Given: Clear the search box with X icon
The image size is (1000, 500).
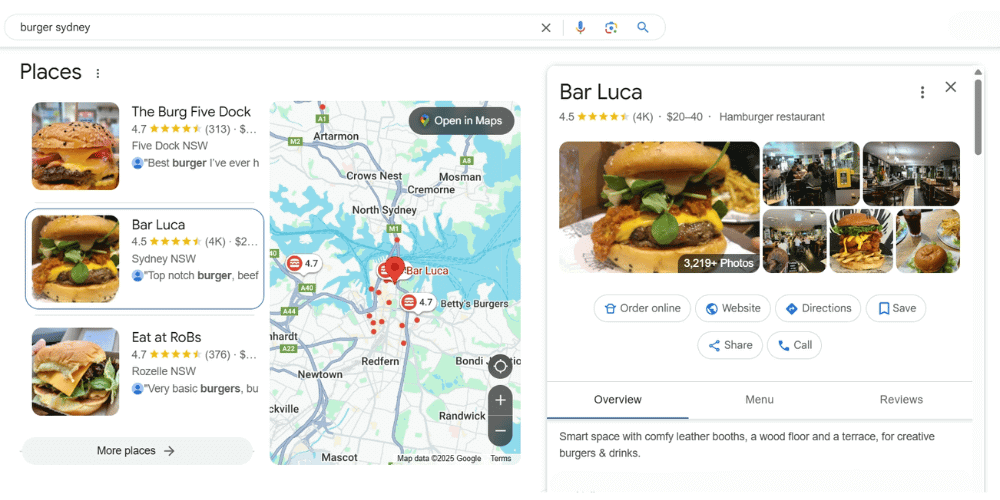Looking at the screenshot, I should (x=546, y=27).
